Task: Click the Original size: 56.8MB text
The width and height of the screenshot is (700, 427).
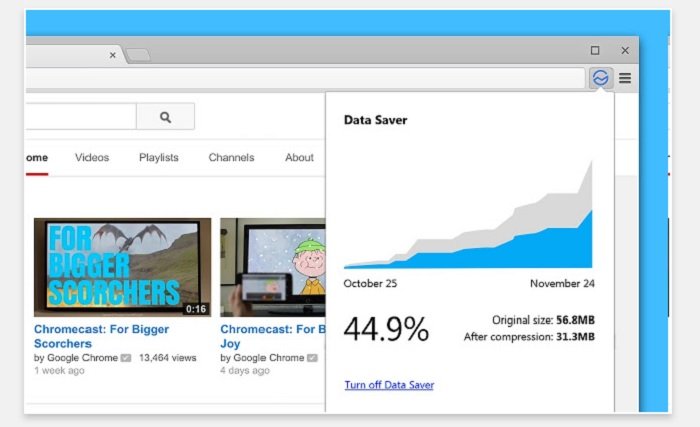Action: [543, 320]
